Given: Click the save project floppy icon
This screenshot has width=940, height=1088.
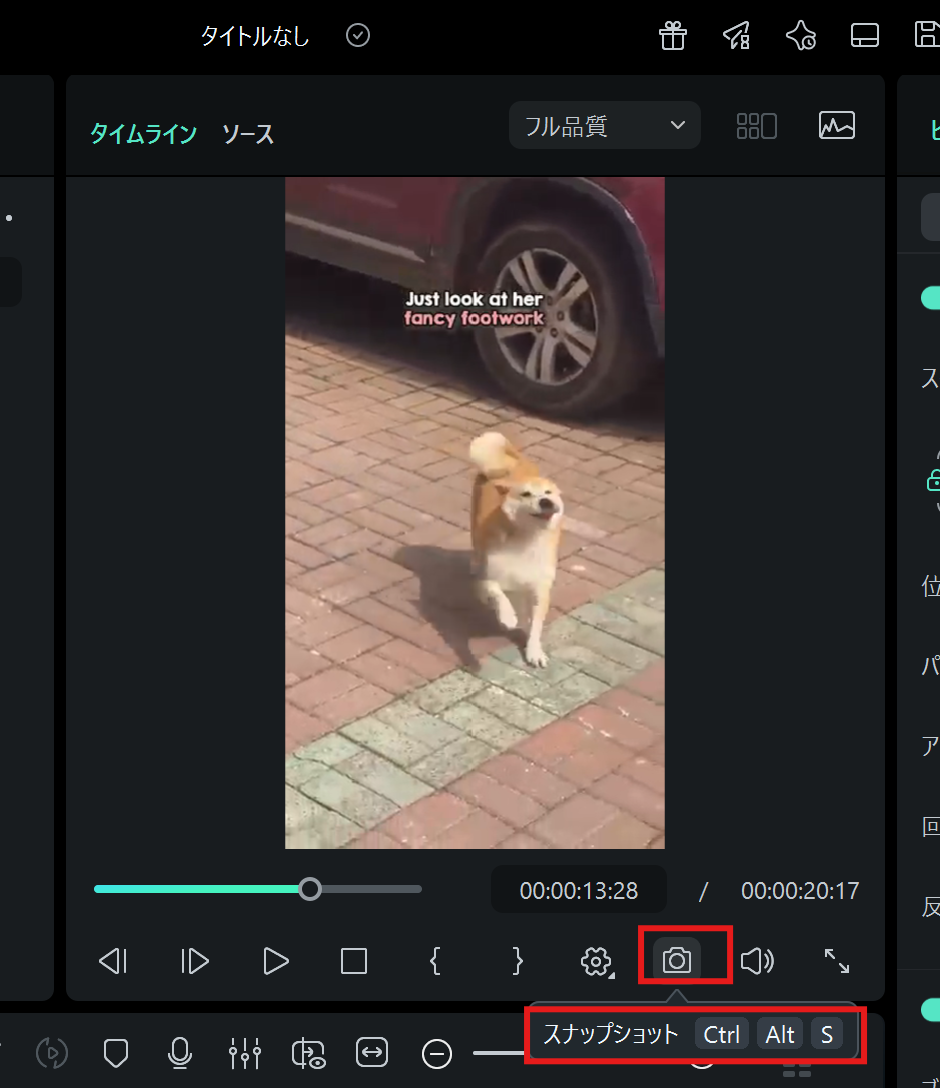Looking at the screenshot, I should 928,35.
